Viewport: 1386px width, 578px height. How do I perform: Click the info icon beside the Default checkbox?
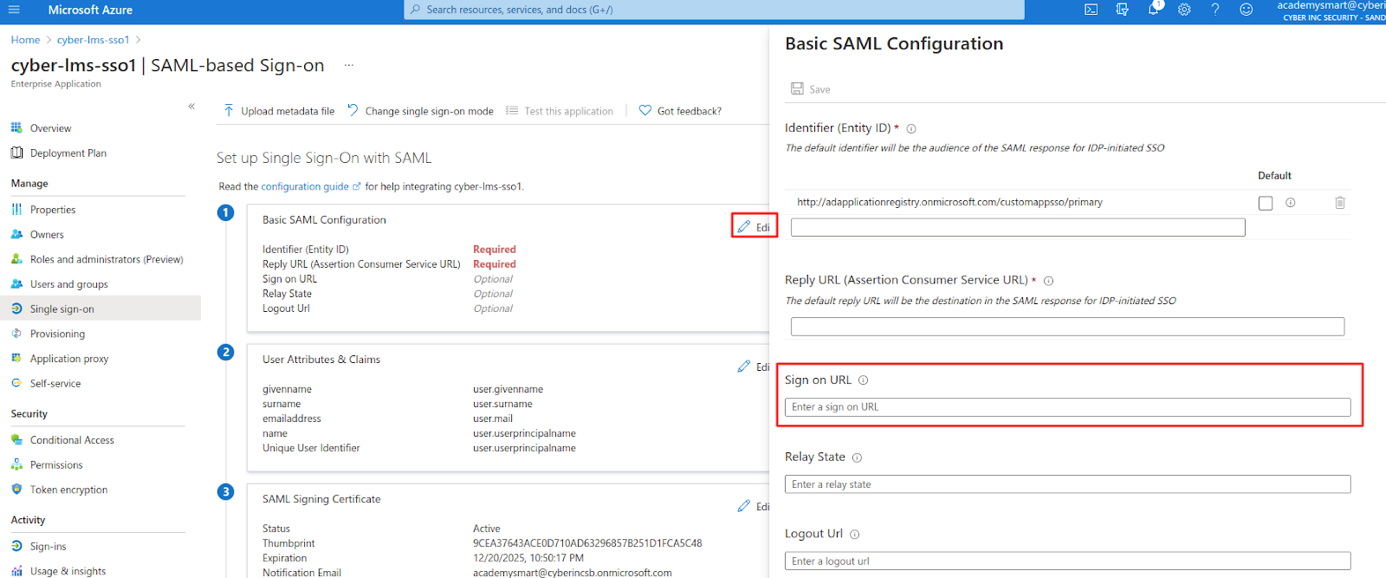pos(1290,202)
